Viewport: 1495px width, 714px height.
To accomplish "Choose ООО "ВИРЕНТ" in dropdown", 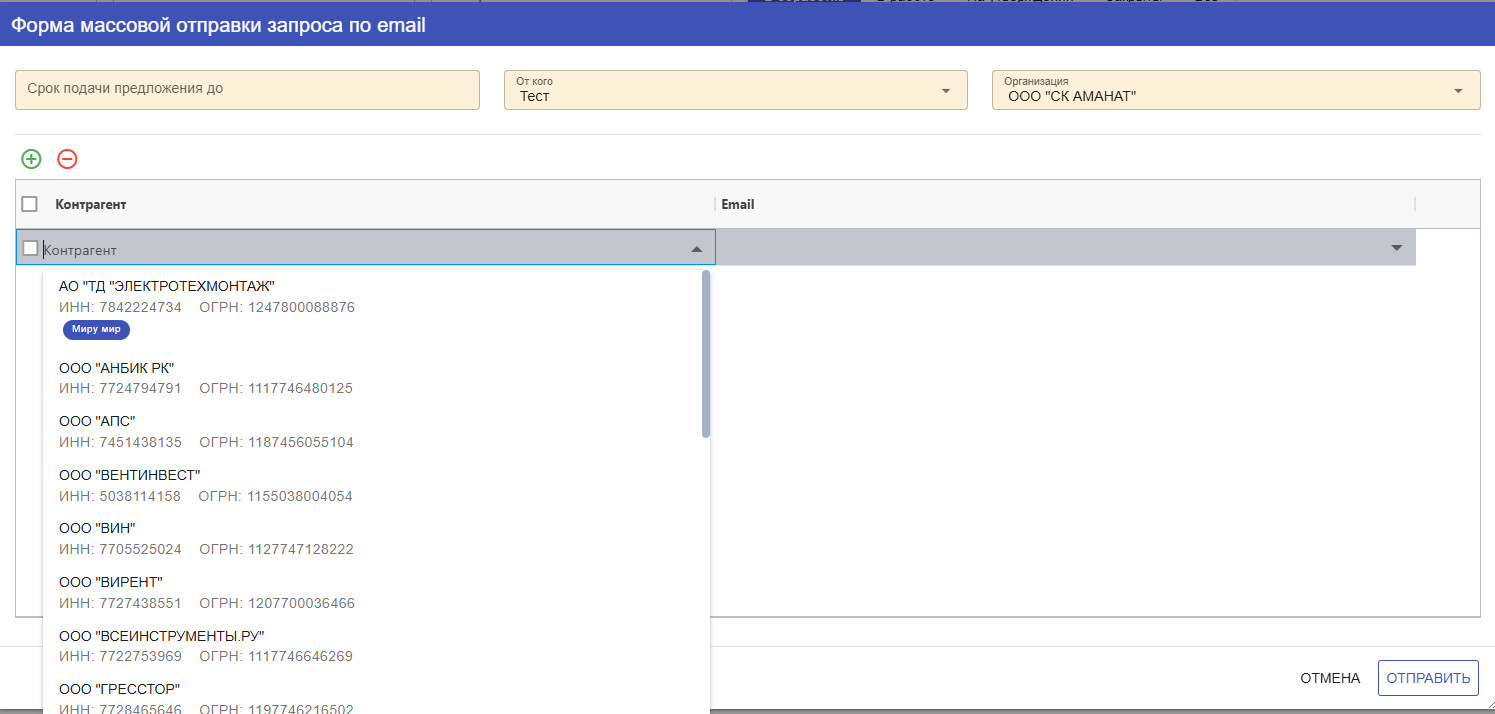I will click(x=111, y=582).
